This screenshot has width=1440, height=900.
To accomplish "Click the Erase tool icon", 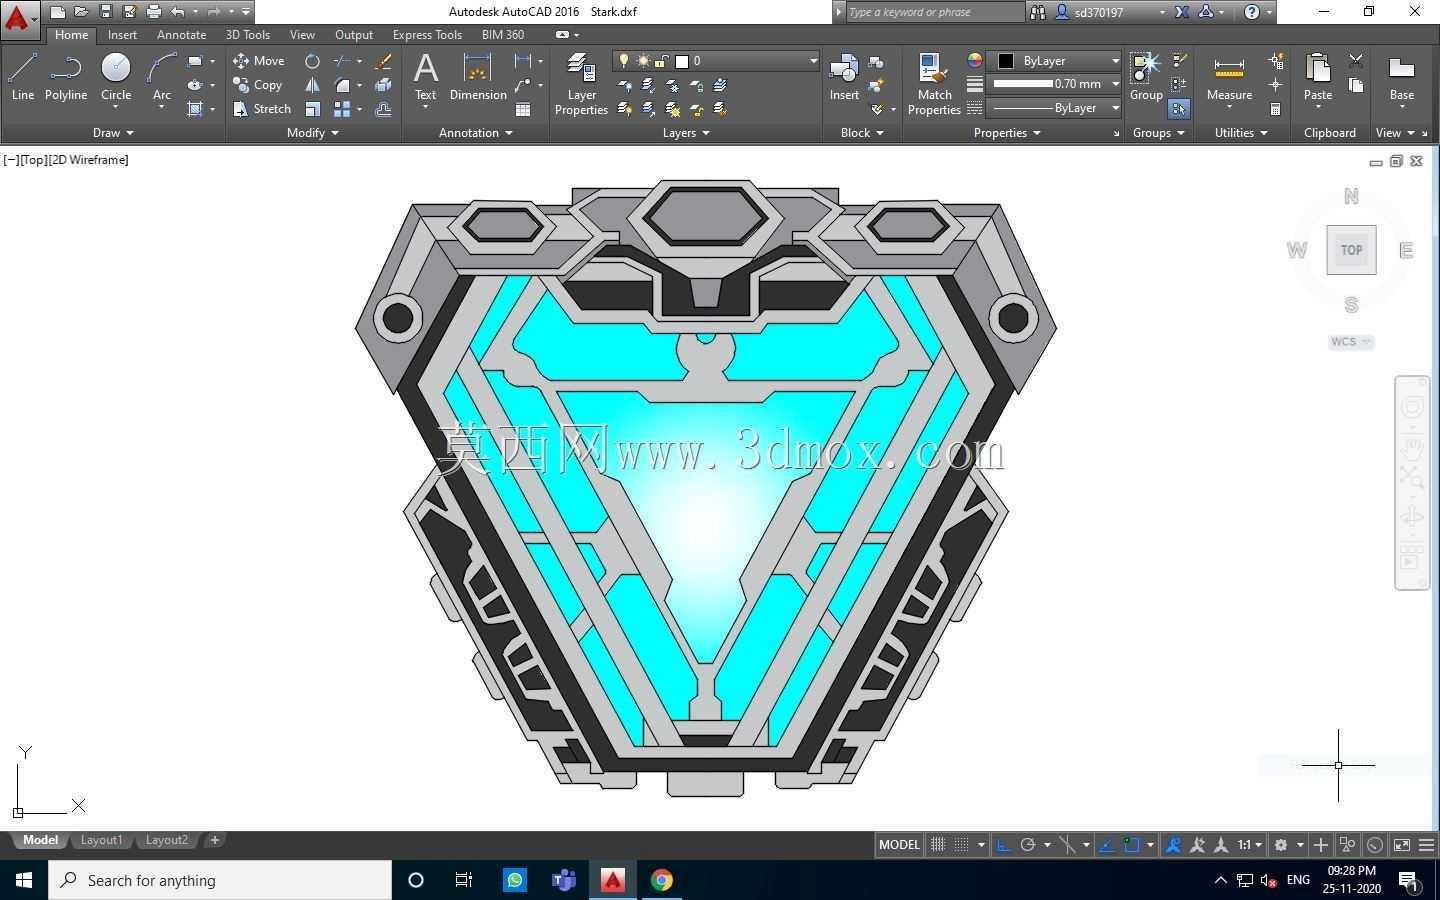I will point(383,61).
